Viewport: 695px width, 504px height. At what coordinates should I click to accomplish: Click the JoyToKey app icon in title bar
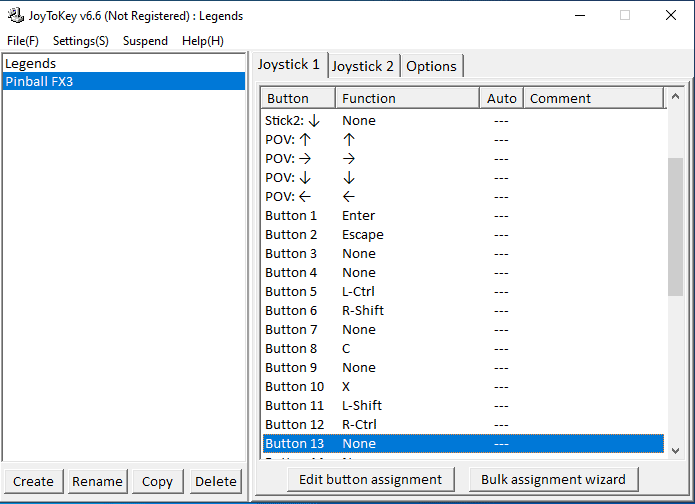(17, 16)
